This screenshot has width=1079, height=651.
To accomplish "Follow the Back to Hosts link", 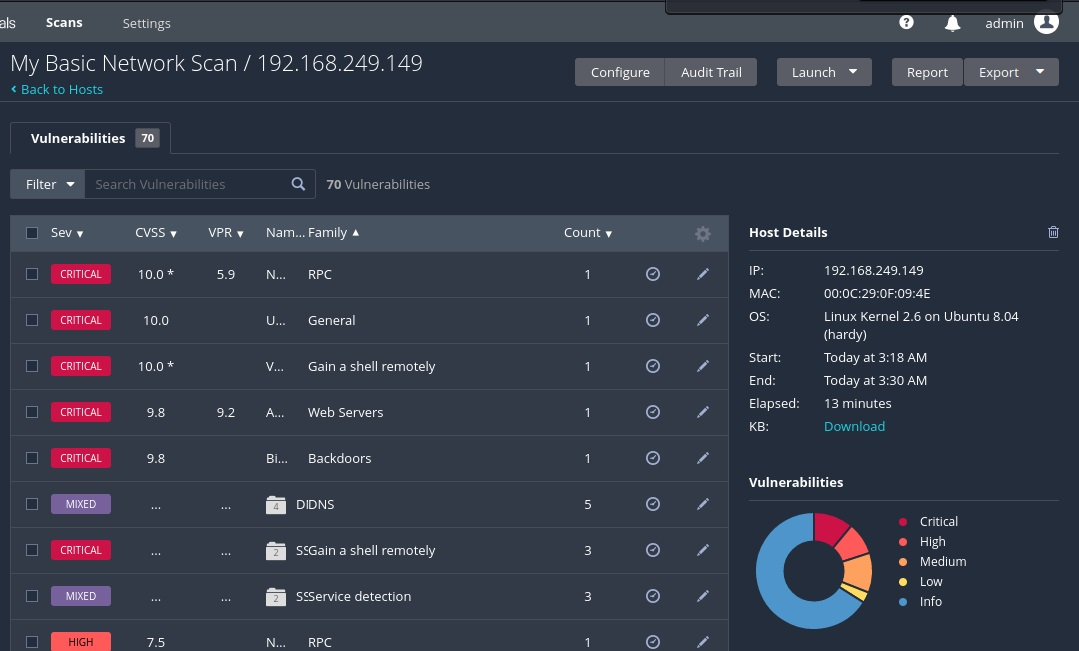I will point(57,89).
